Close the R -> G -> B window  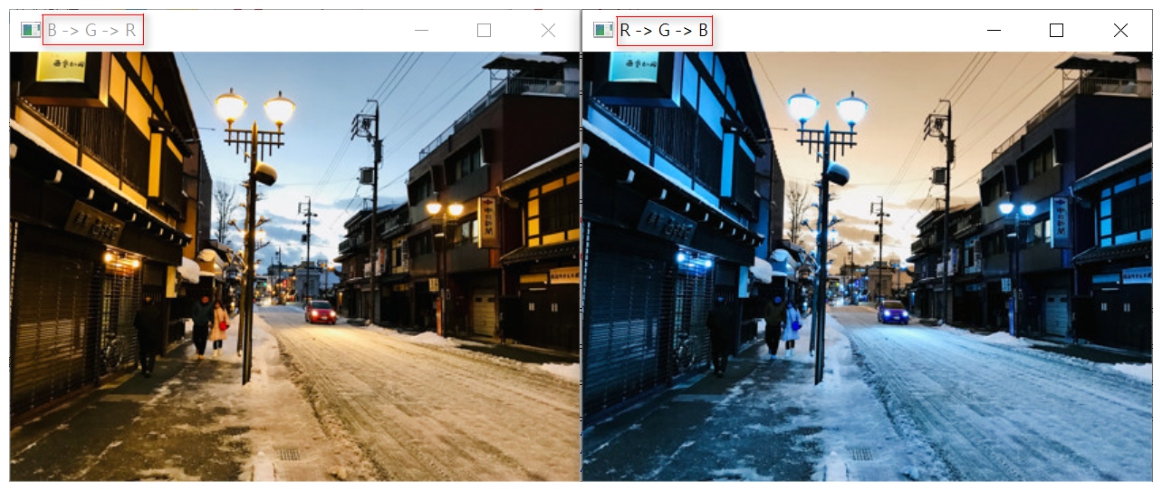tap(1120, 30)
